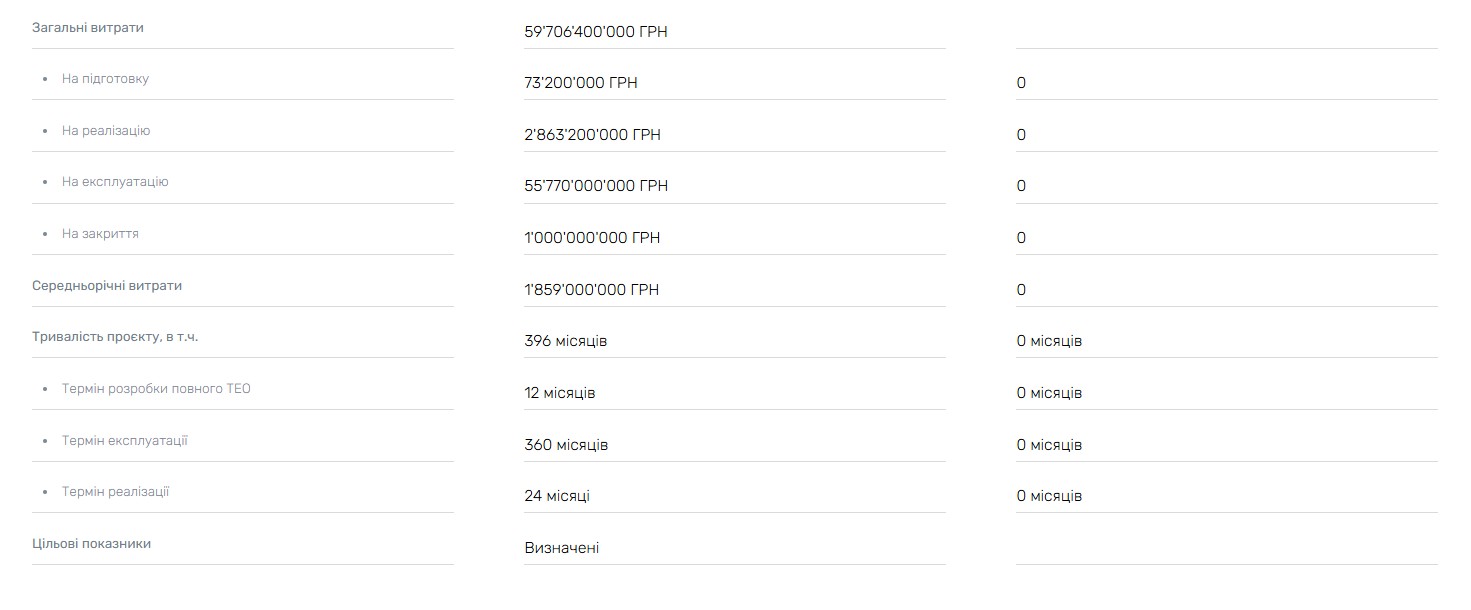Select the "На підготовку" list item
This screenshot has width=1471, height=610.
[105, 79]
